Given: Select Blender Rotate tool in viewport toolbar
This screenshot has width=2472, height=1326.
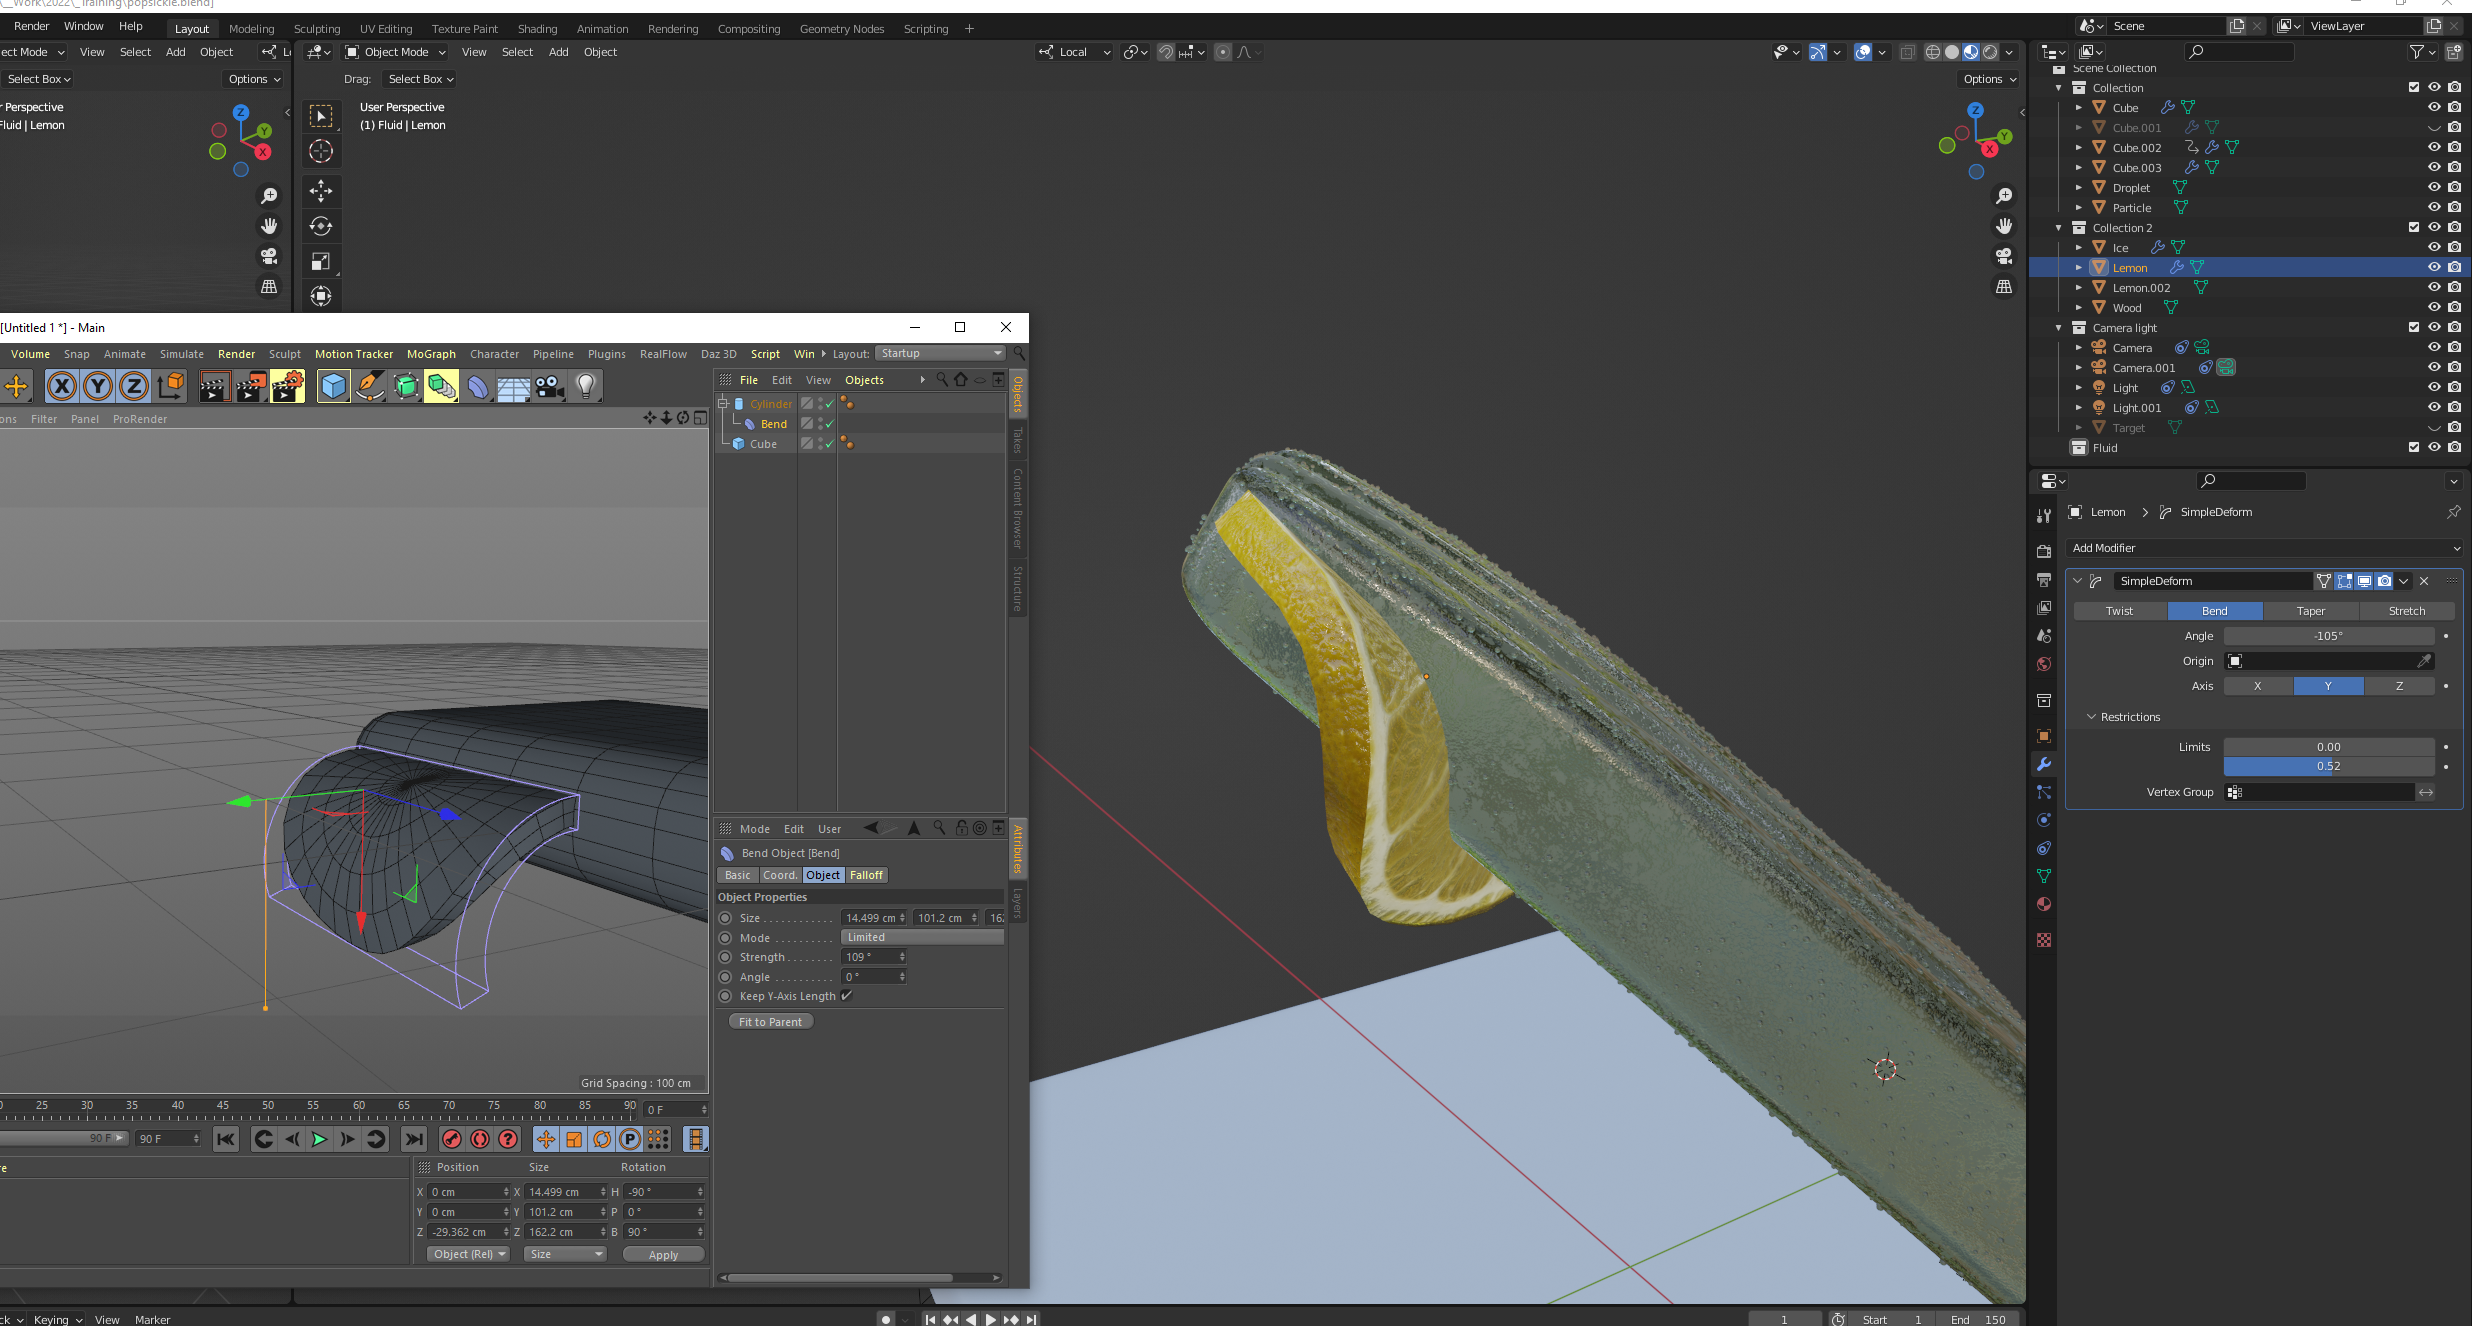Looking at the screenshot, I should click(x=321, y=226).
